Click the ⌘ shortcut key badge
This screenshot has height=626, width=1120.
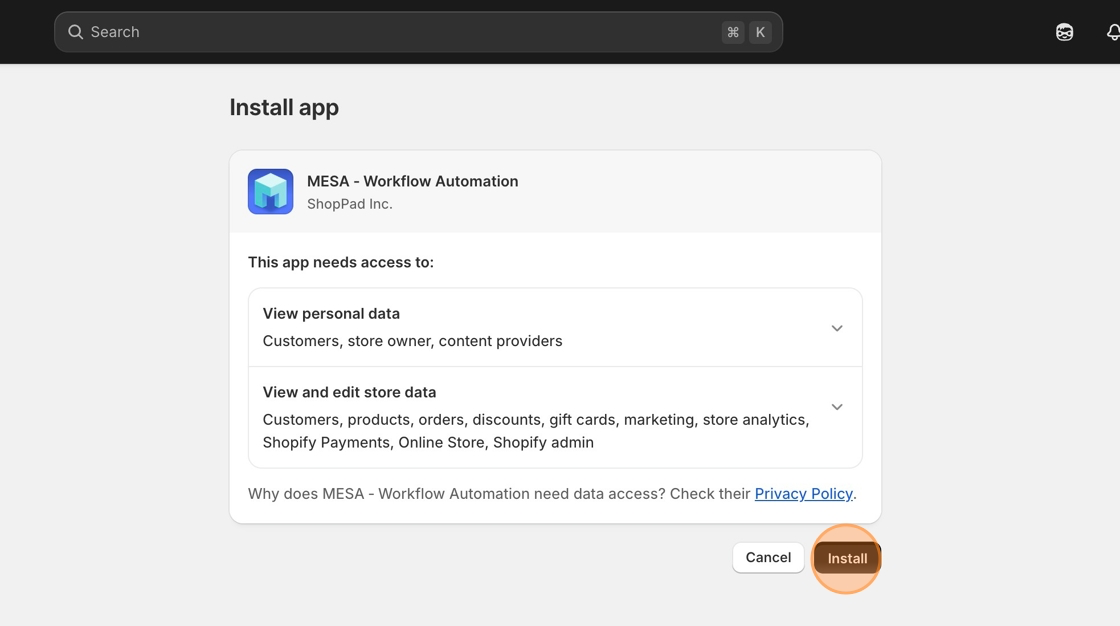733,32
